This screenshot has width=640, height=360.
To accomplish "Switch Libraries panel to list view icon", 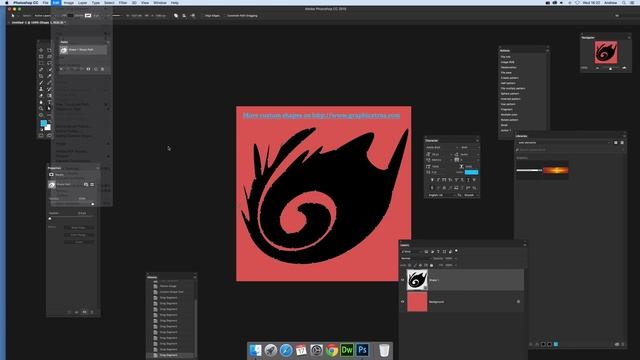I will click(622, 142).
